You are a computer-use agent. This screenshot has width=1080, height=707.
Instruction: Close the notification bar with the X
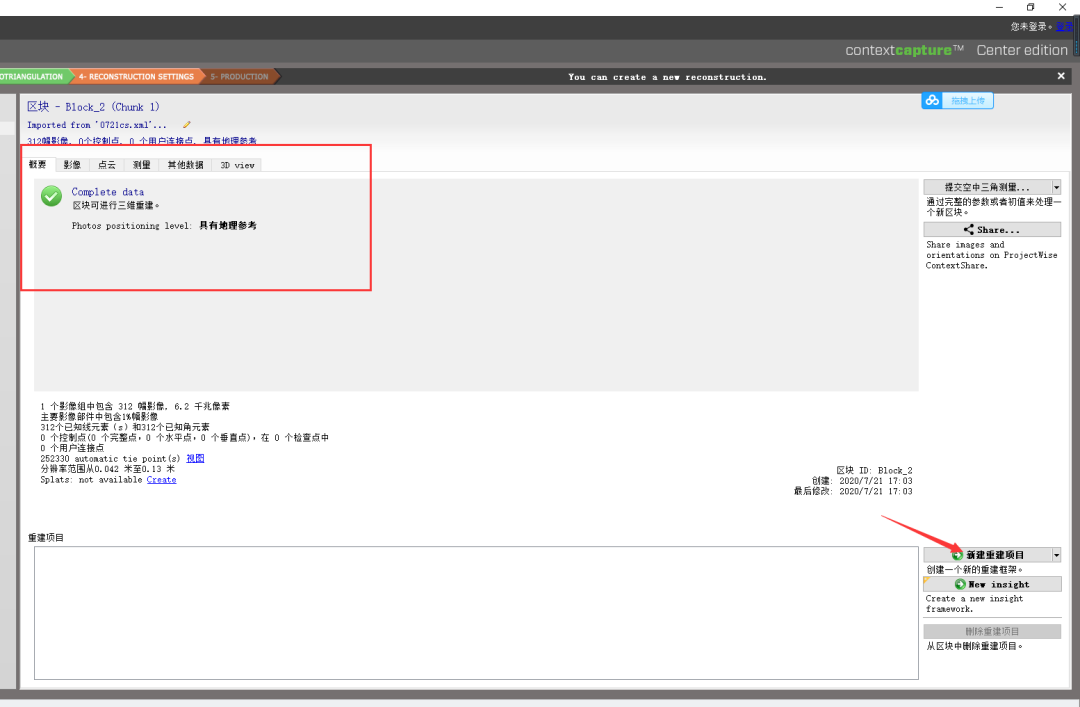[x=1061, y=76]
